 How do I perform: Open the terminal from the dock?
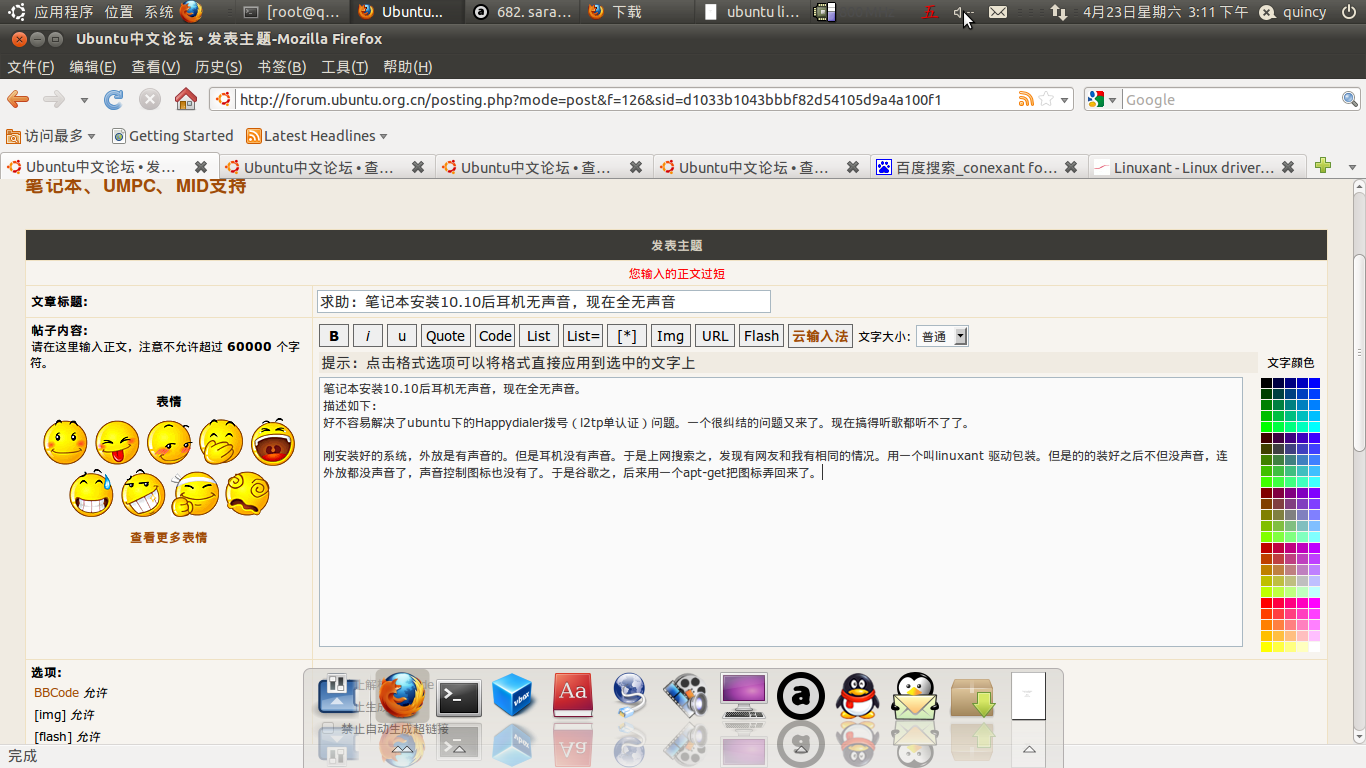(x=459, y=697)
